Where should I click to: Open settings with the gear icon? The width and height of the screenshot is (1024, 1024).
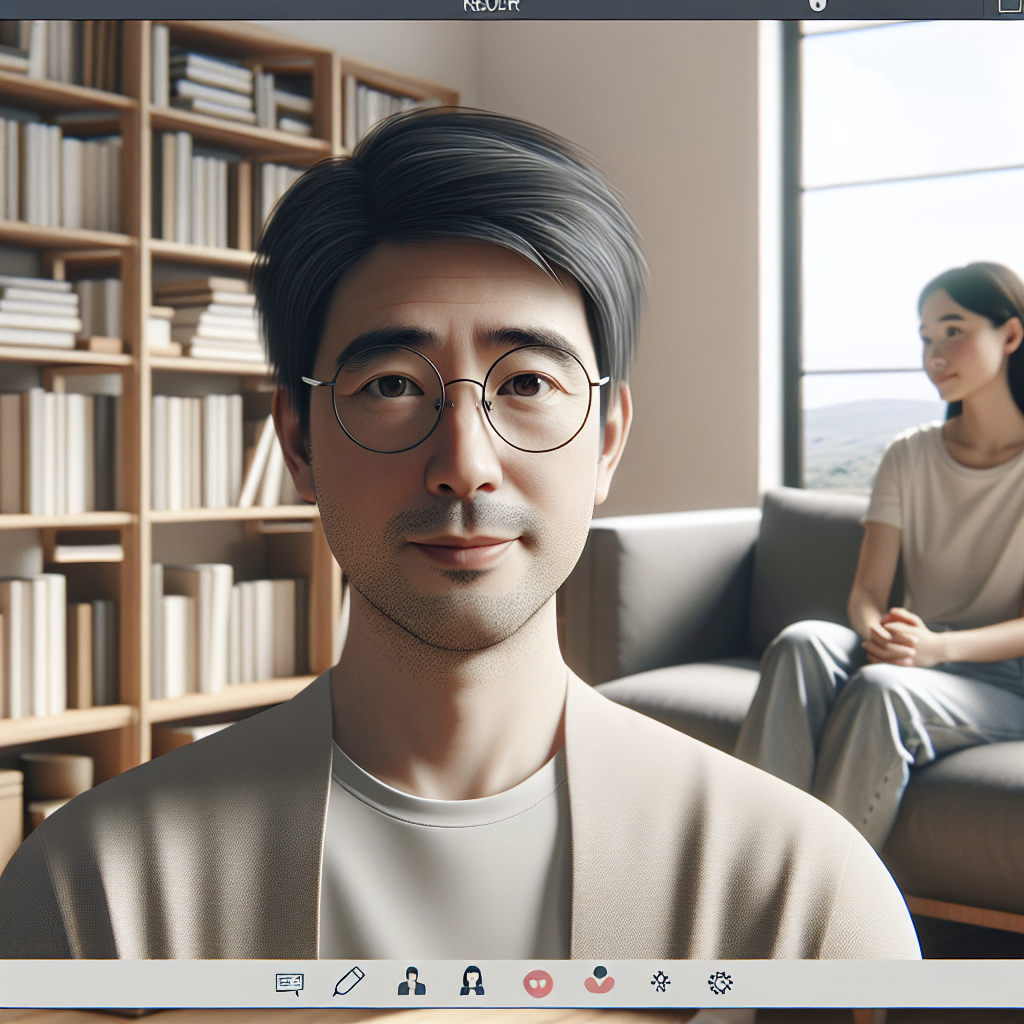pos(720,982)
